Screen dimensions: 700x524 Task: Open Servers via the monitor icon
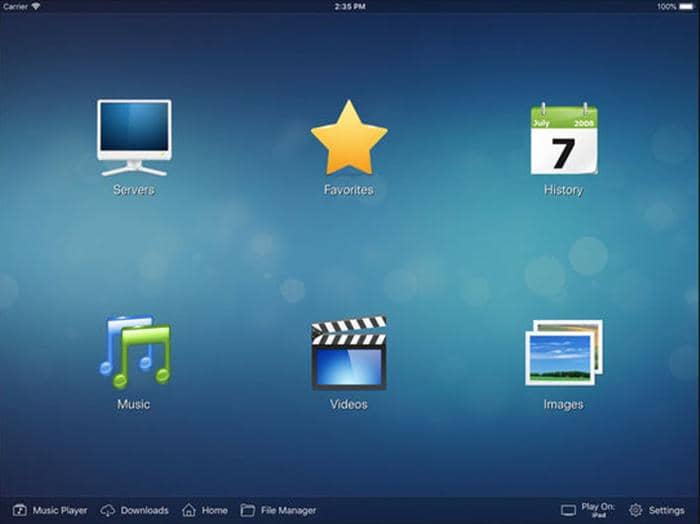pyautogui.click(x=133, y=137)
